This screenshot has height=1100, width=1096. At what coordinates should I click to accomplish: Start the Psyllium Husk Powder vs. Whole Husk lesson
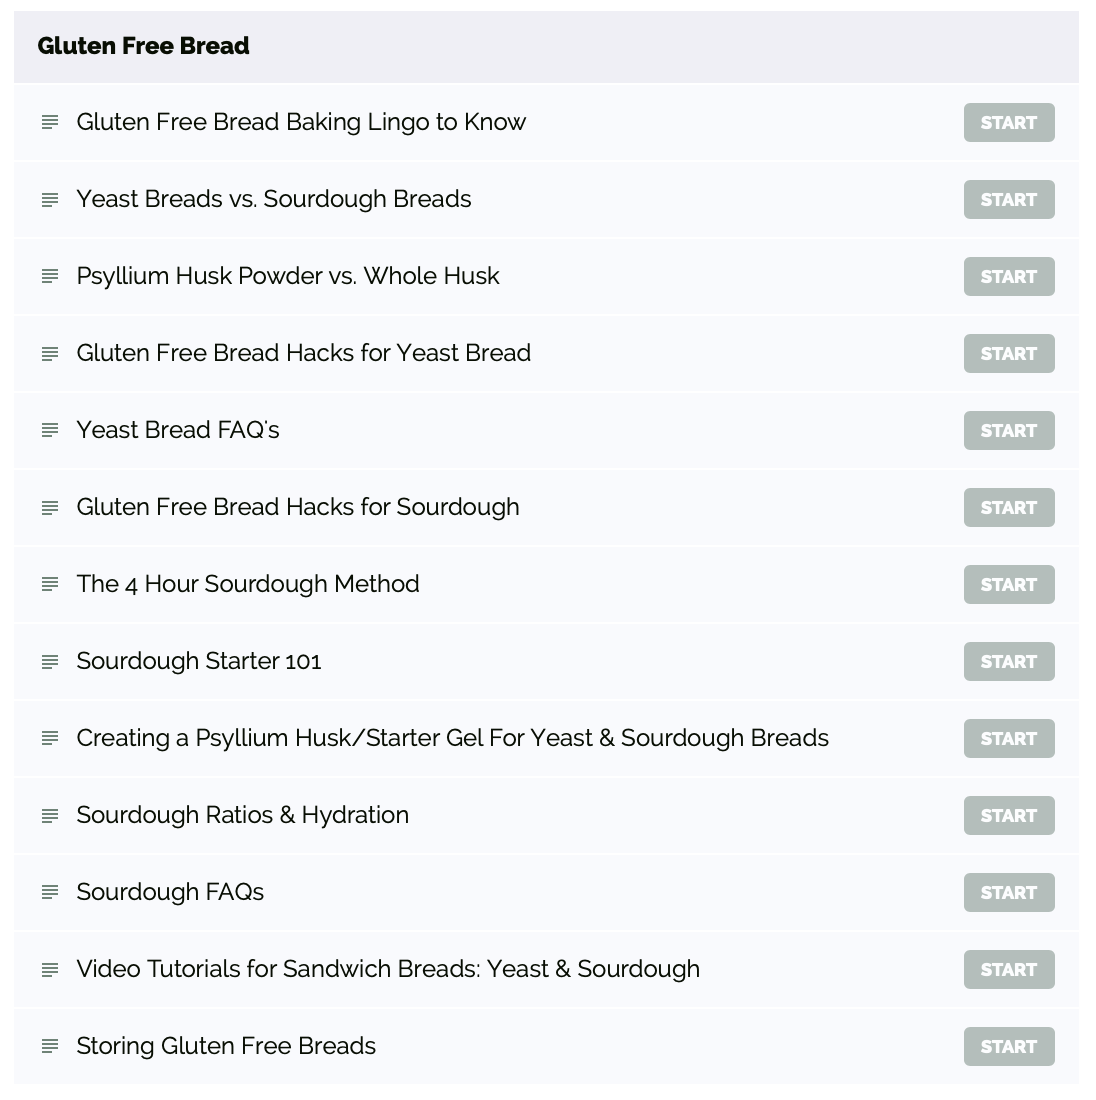(1008, 276)
